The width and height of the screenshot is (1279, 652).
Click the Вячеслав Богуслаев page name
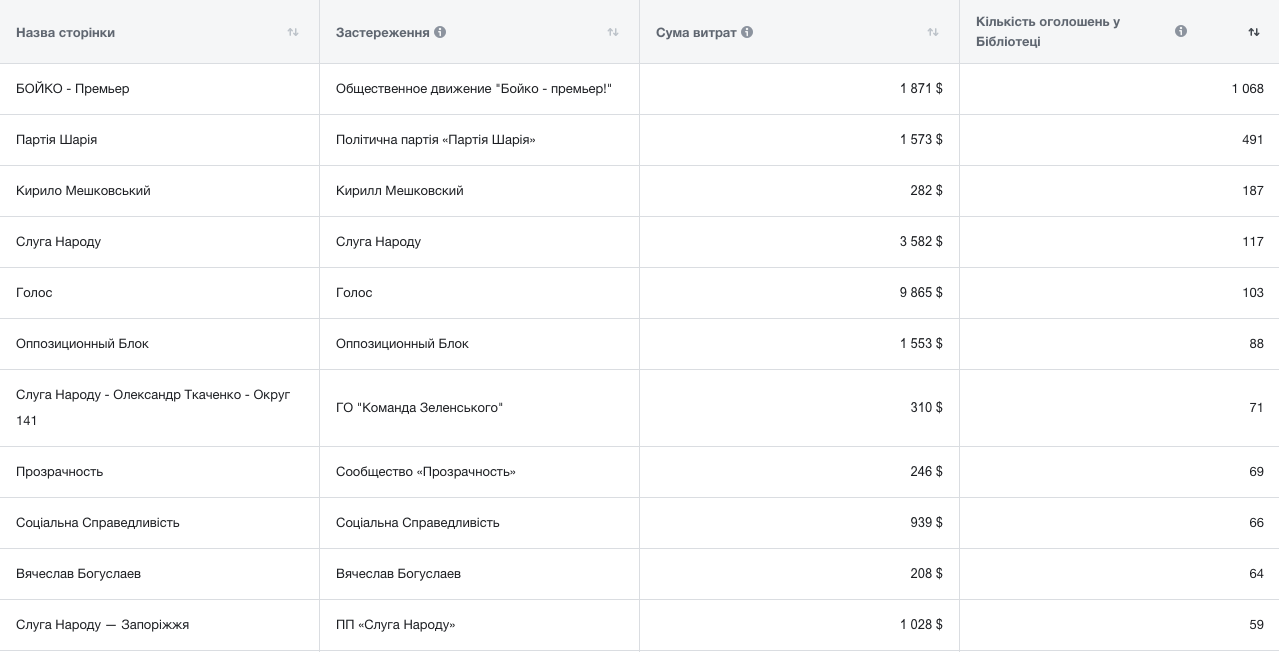click(x=78, y=574)
